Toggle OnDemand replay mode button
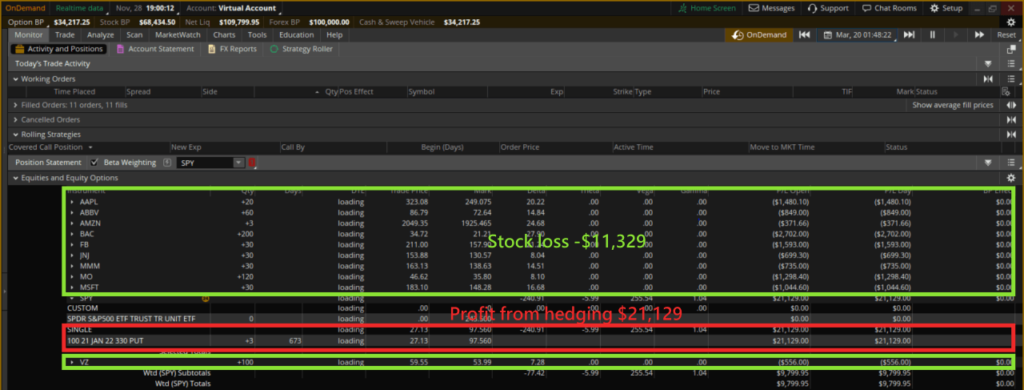 coord(759,35)
